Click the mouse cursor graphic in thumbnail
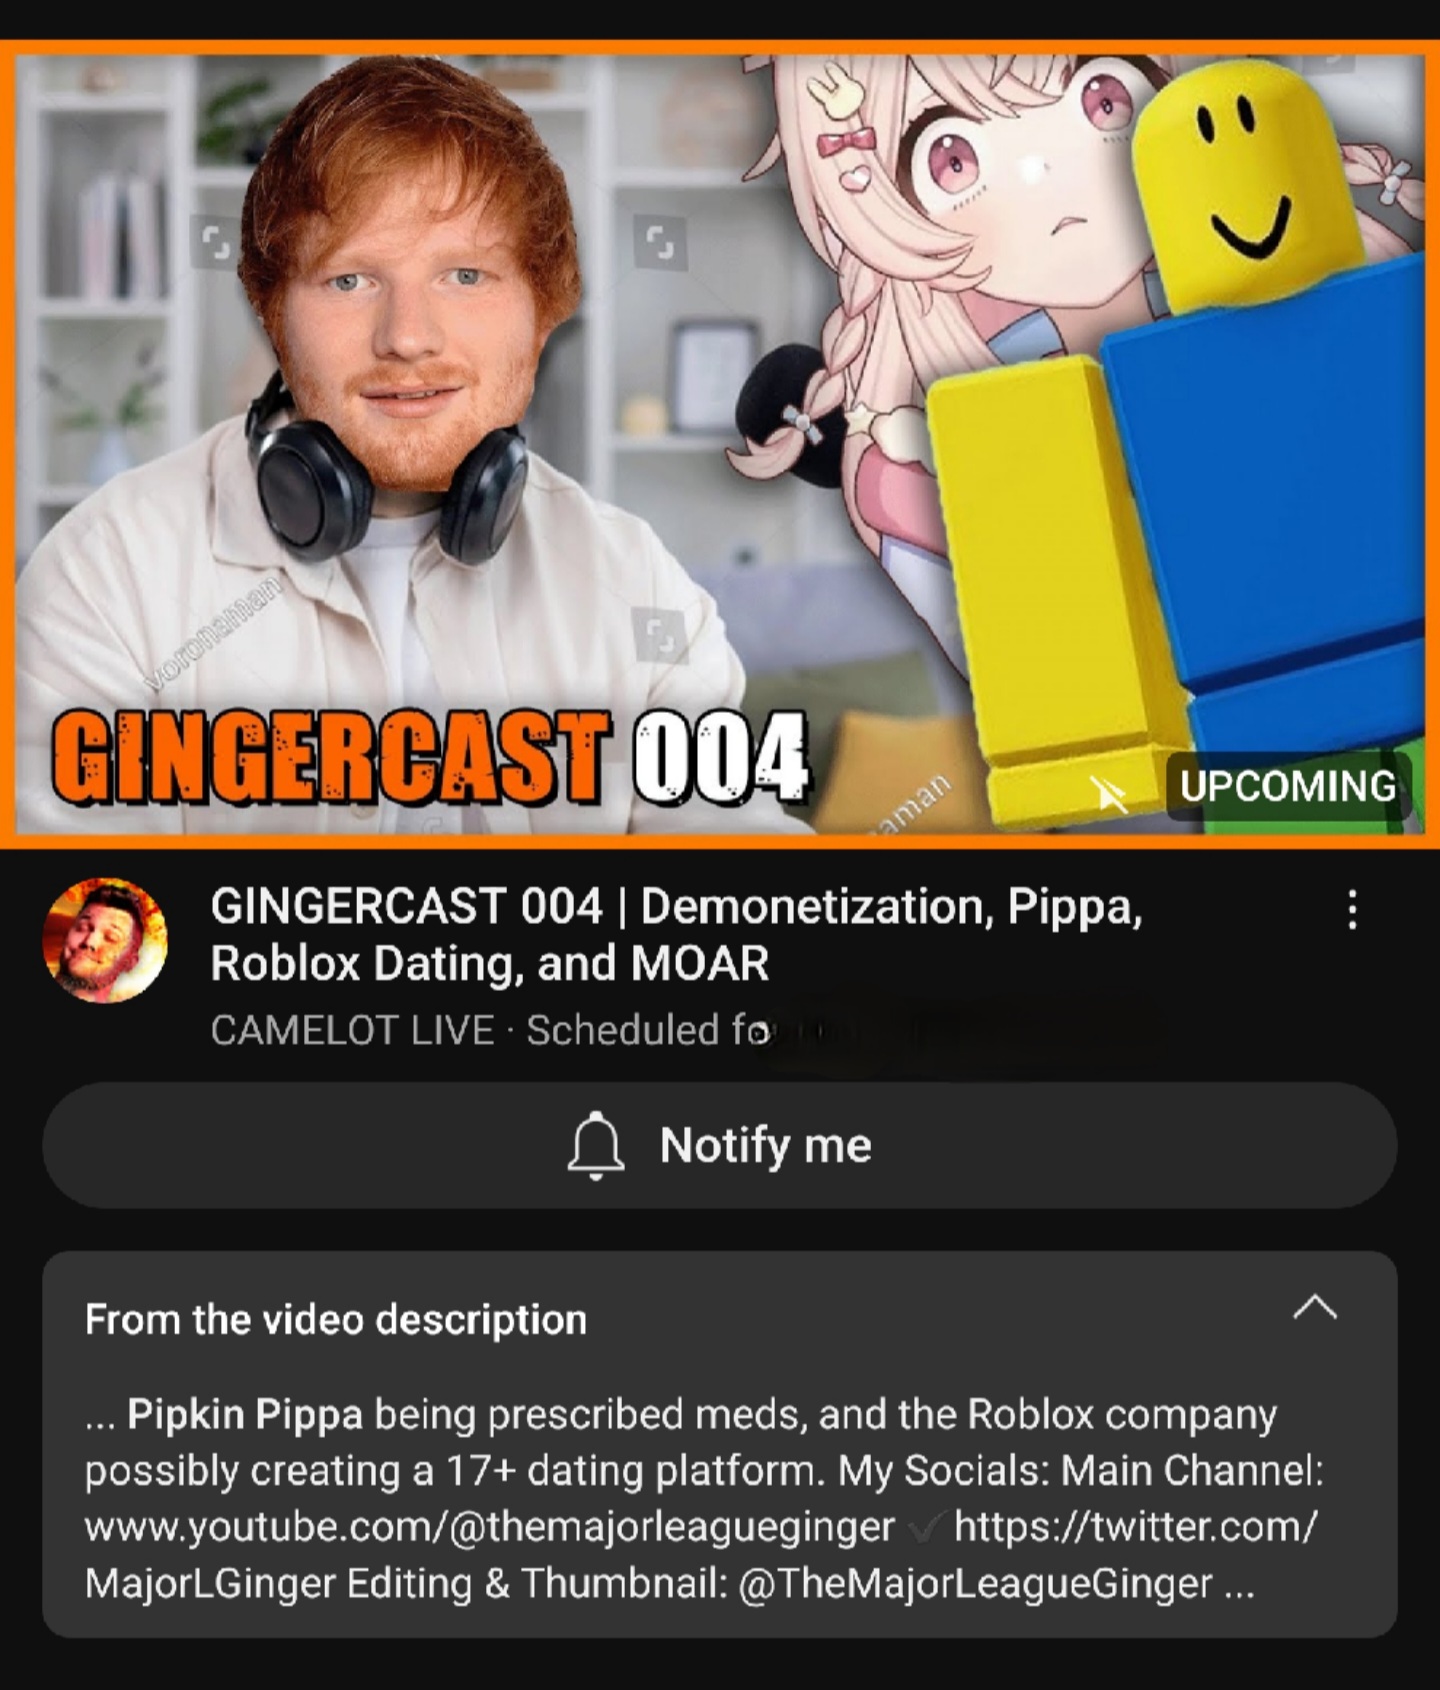Screen dimensions: 1440x1690 [1107, 794]
